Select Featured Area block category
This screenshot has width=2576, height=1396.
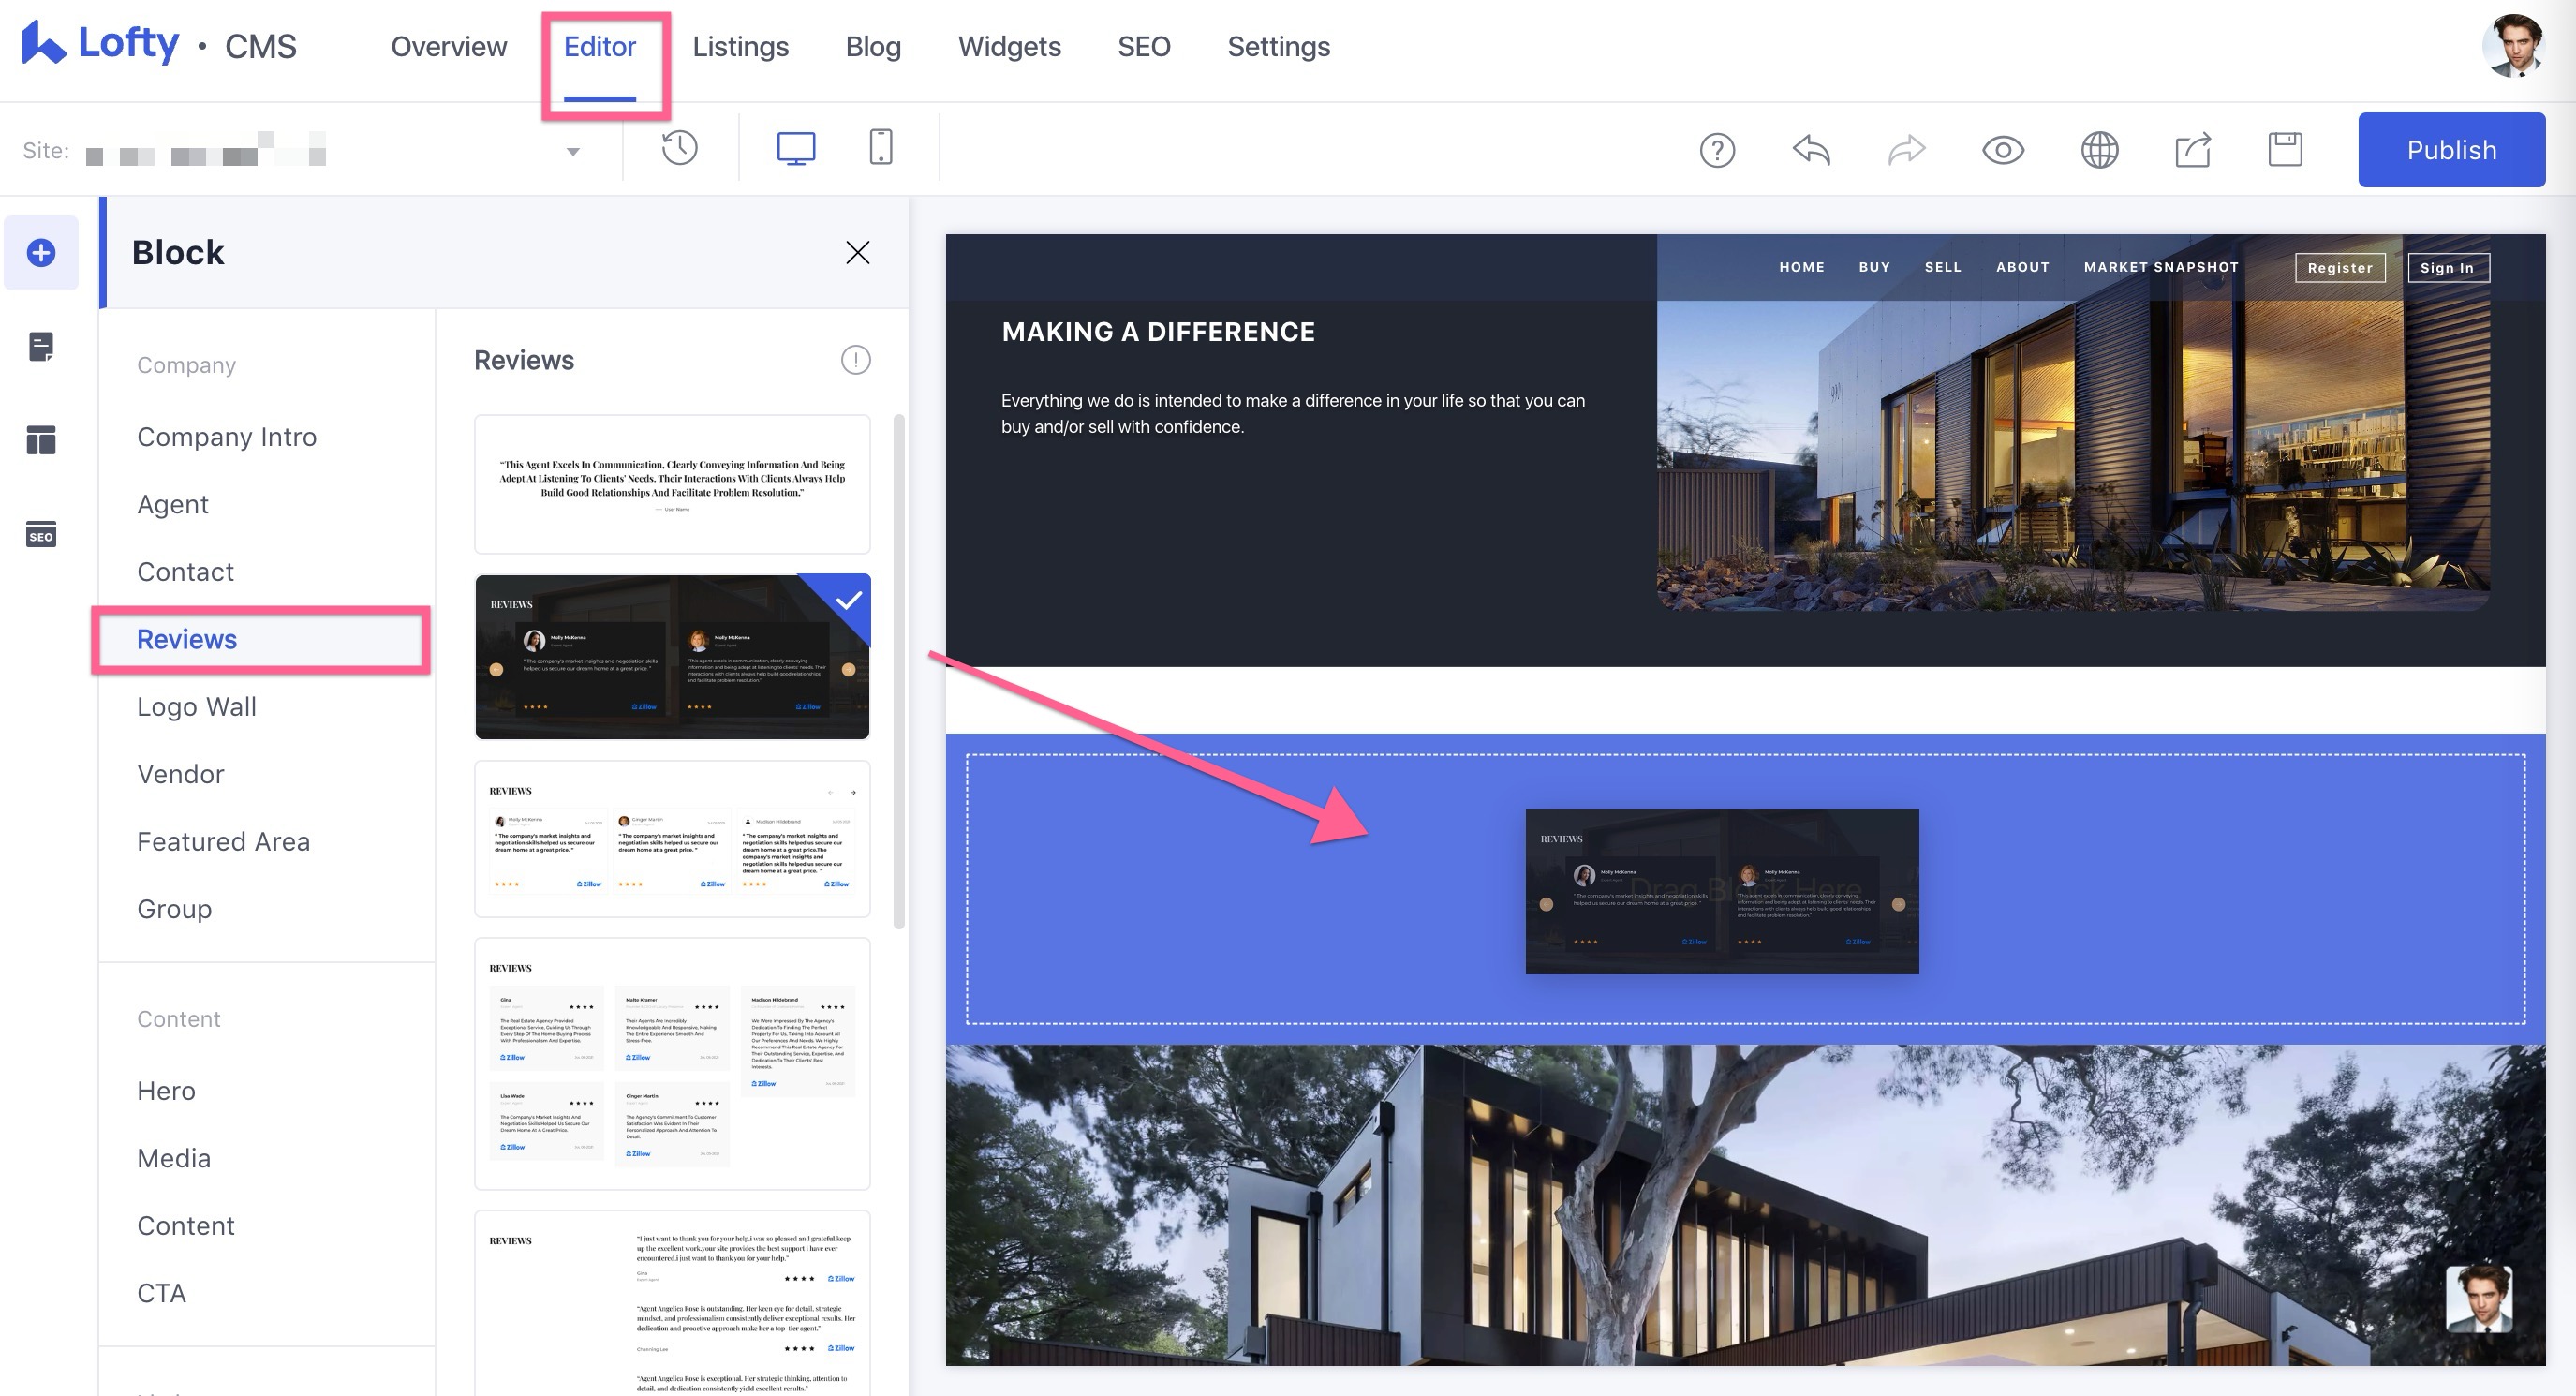pos(224,842)
